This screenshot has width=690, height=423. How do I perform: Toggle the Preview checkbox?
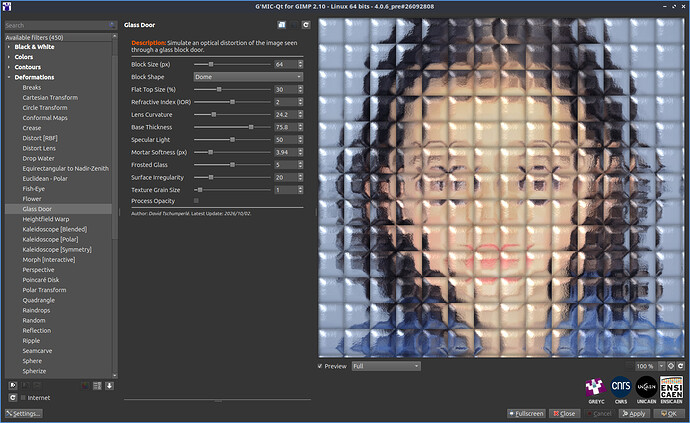coord(320,366)
